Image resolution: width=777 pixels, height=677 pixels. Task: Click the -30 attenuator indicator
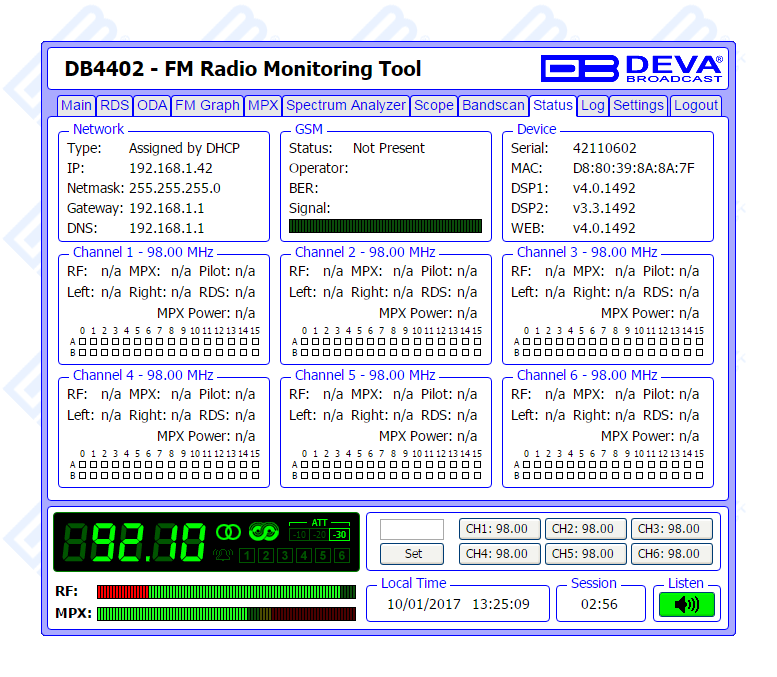(341, 534)
